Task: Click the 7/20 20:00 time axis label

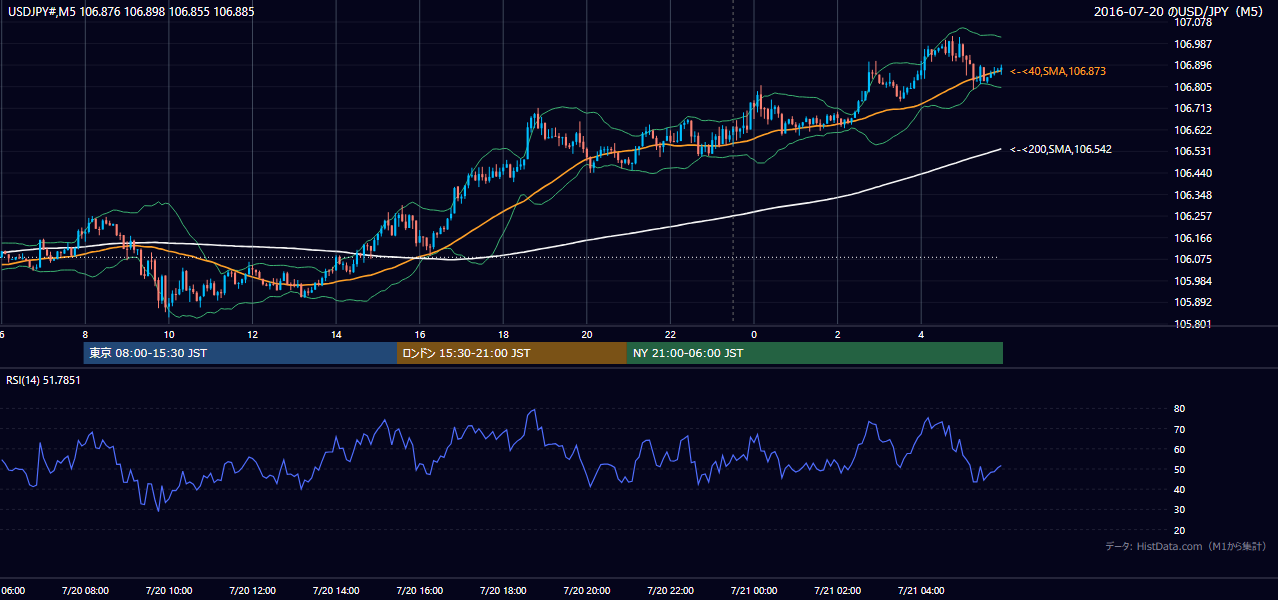Action: pyautogui.click(x=587, y=590)
